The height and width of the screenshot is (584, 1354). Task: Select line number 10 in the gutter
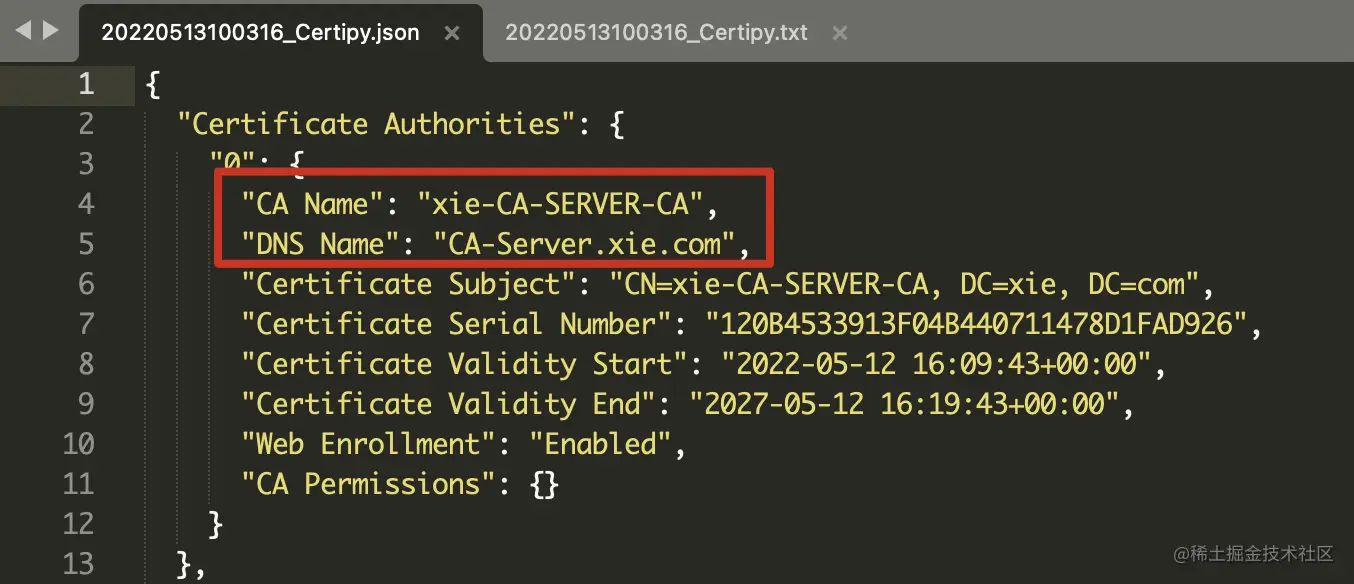[78, 444]
